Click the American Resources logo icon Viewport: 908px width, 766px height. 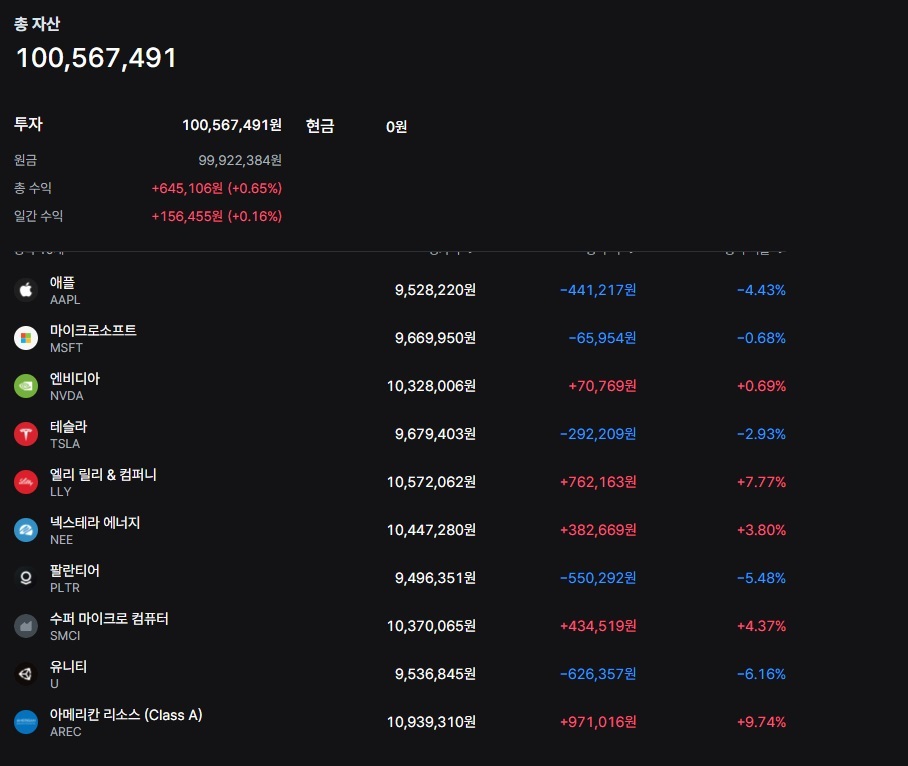pyautogui.click(x=25, y=722)
